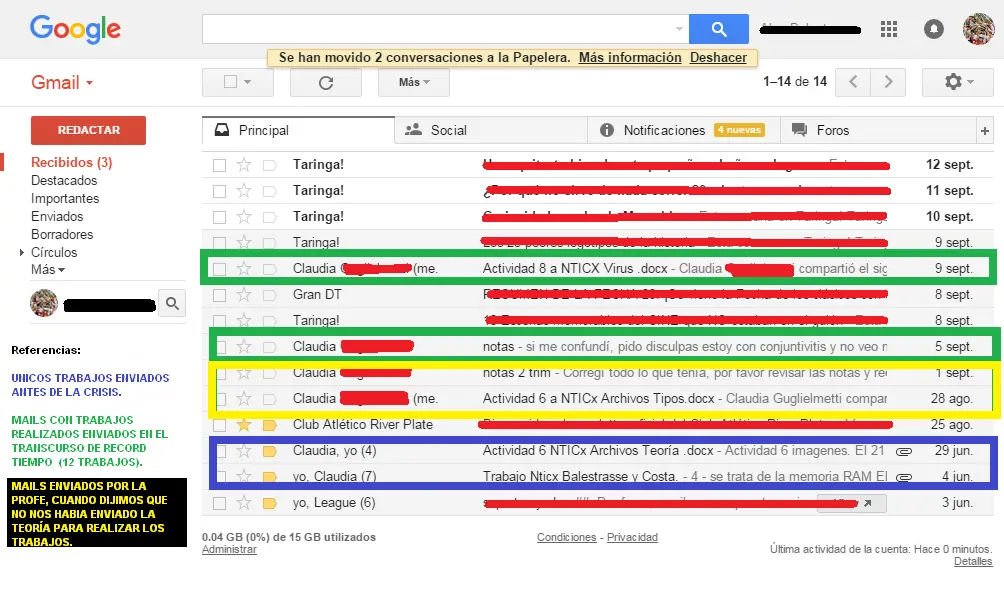Star the Actividad 8 a NTICX Virus email
Screen dimensions: 1004x598
(244, 269)
